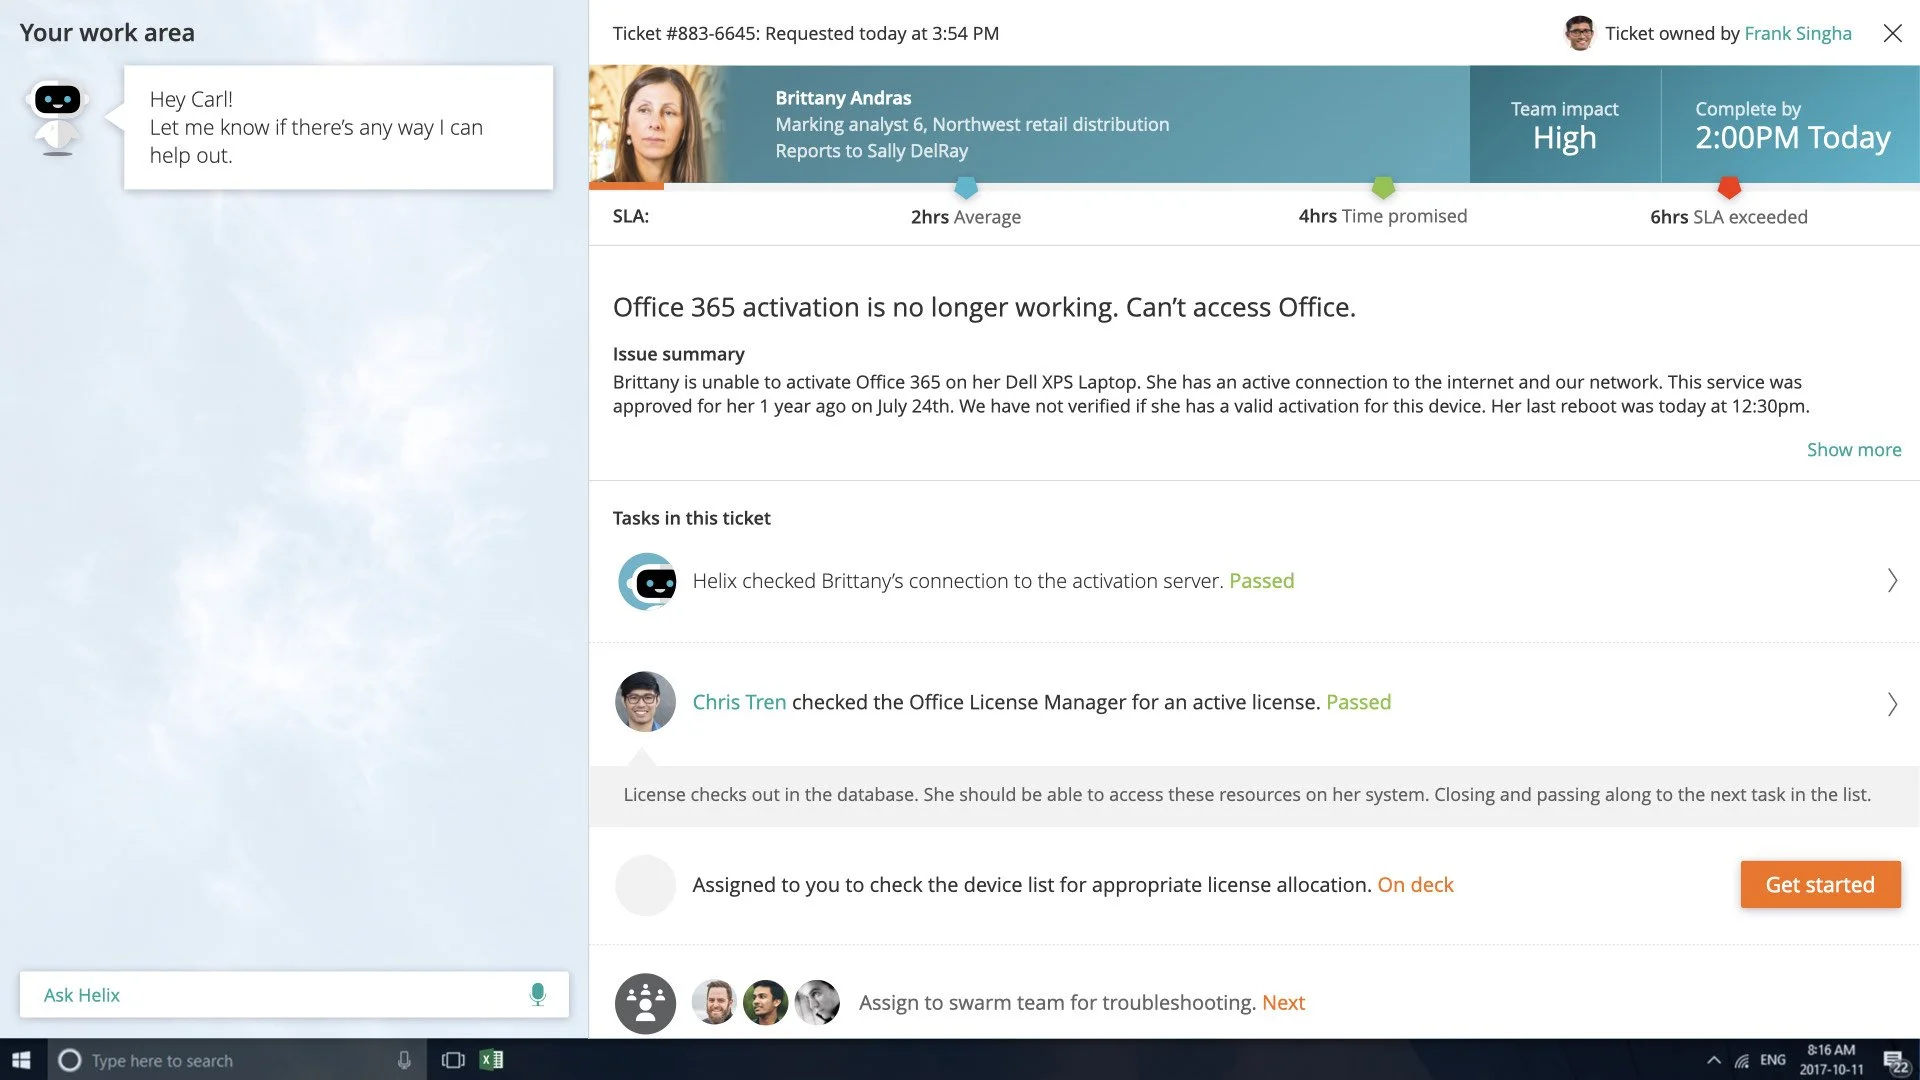Expand Helix connection check task

(1891, 581)
